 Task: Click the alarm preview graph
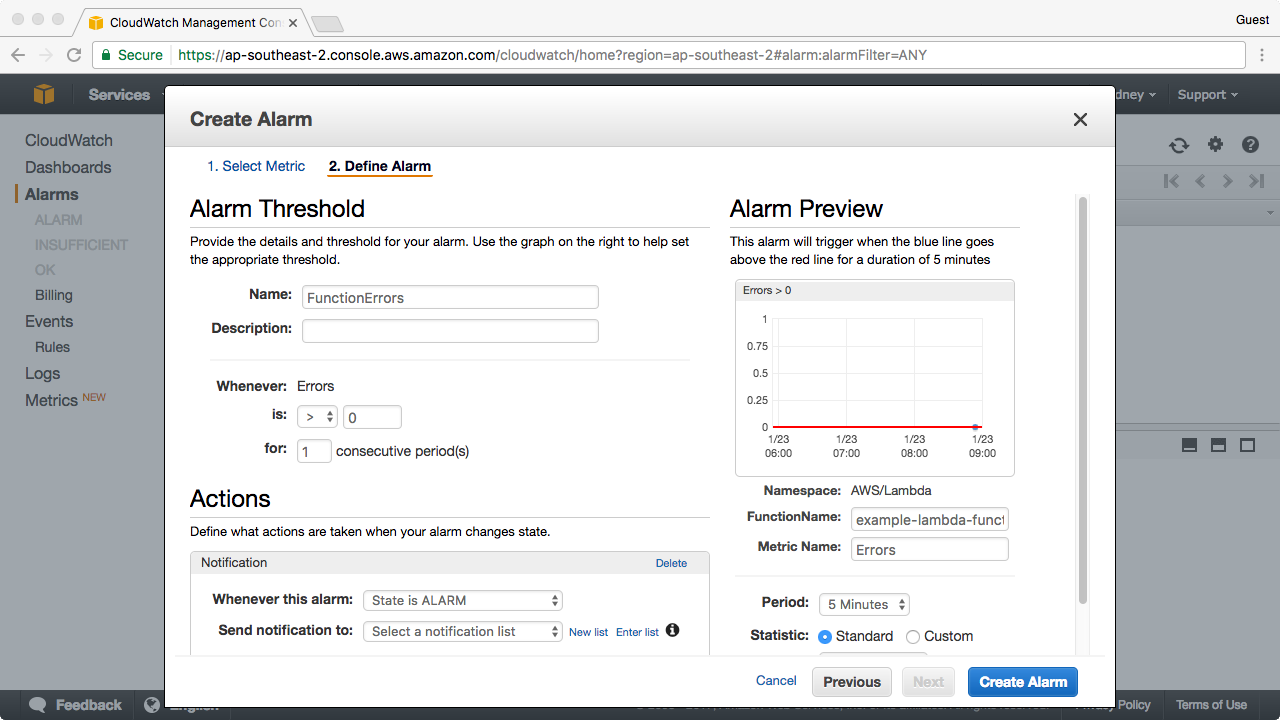point(875,378)
